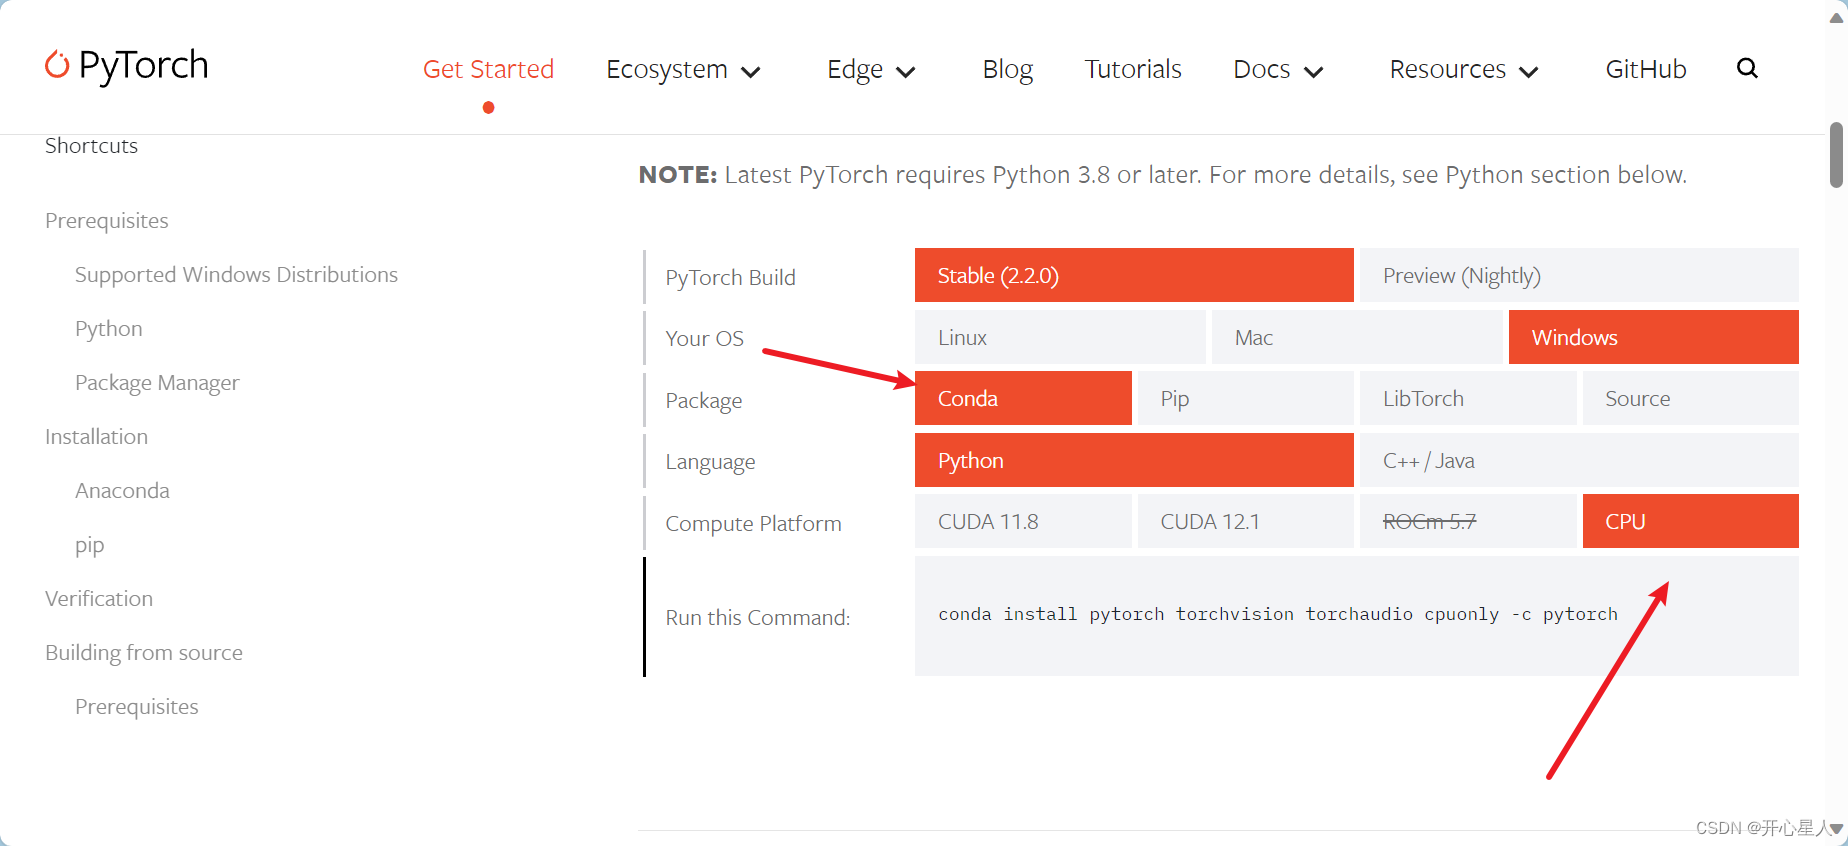Jump to top-level Prerequisites shortcut
This screenshot has height=846, width=1848.
click(x=107, y=220)
